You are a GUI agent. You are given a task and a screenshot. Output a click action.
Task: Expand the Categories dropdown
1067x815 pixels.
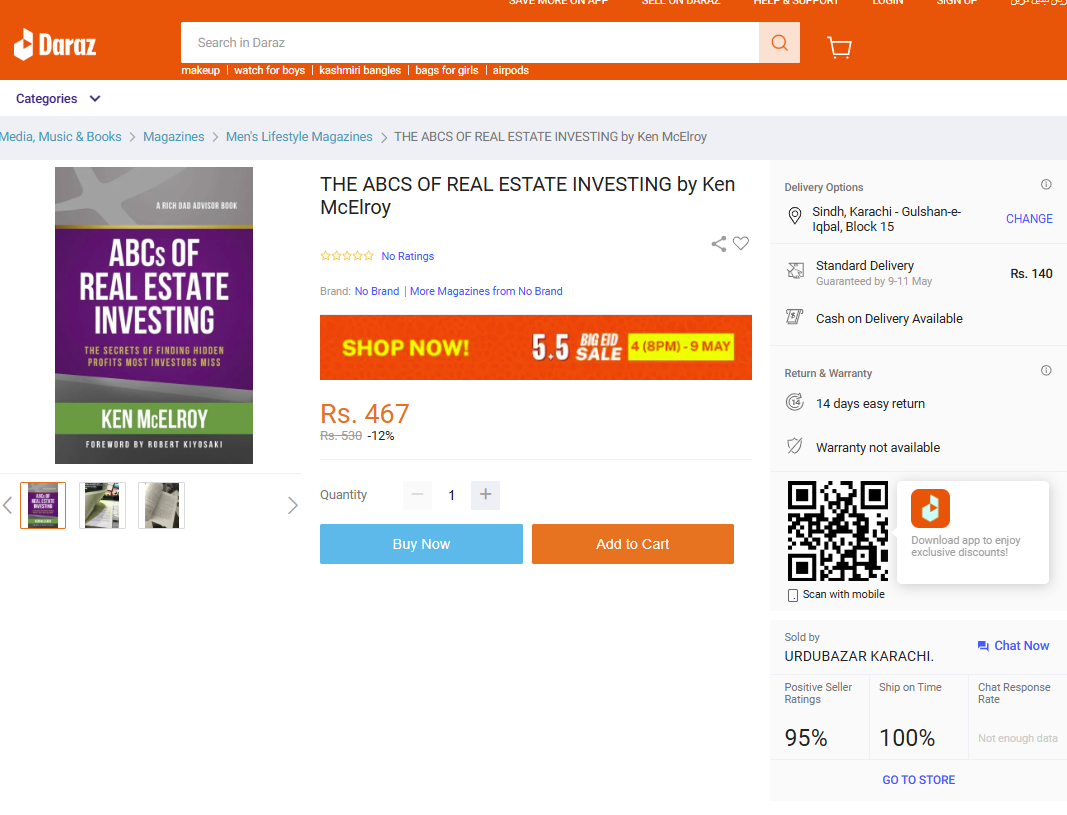(x=58, y=99)
